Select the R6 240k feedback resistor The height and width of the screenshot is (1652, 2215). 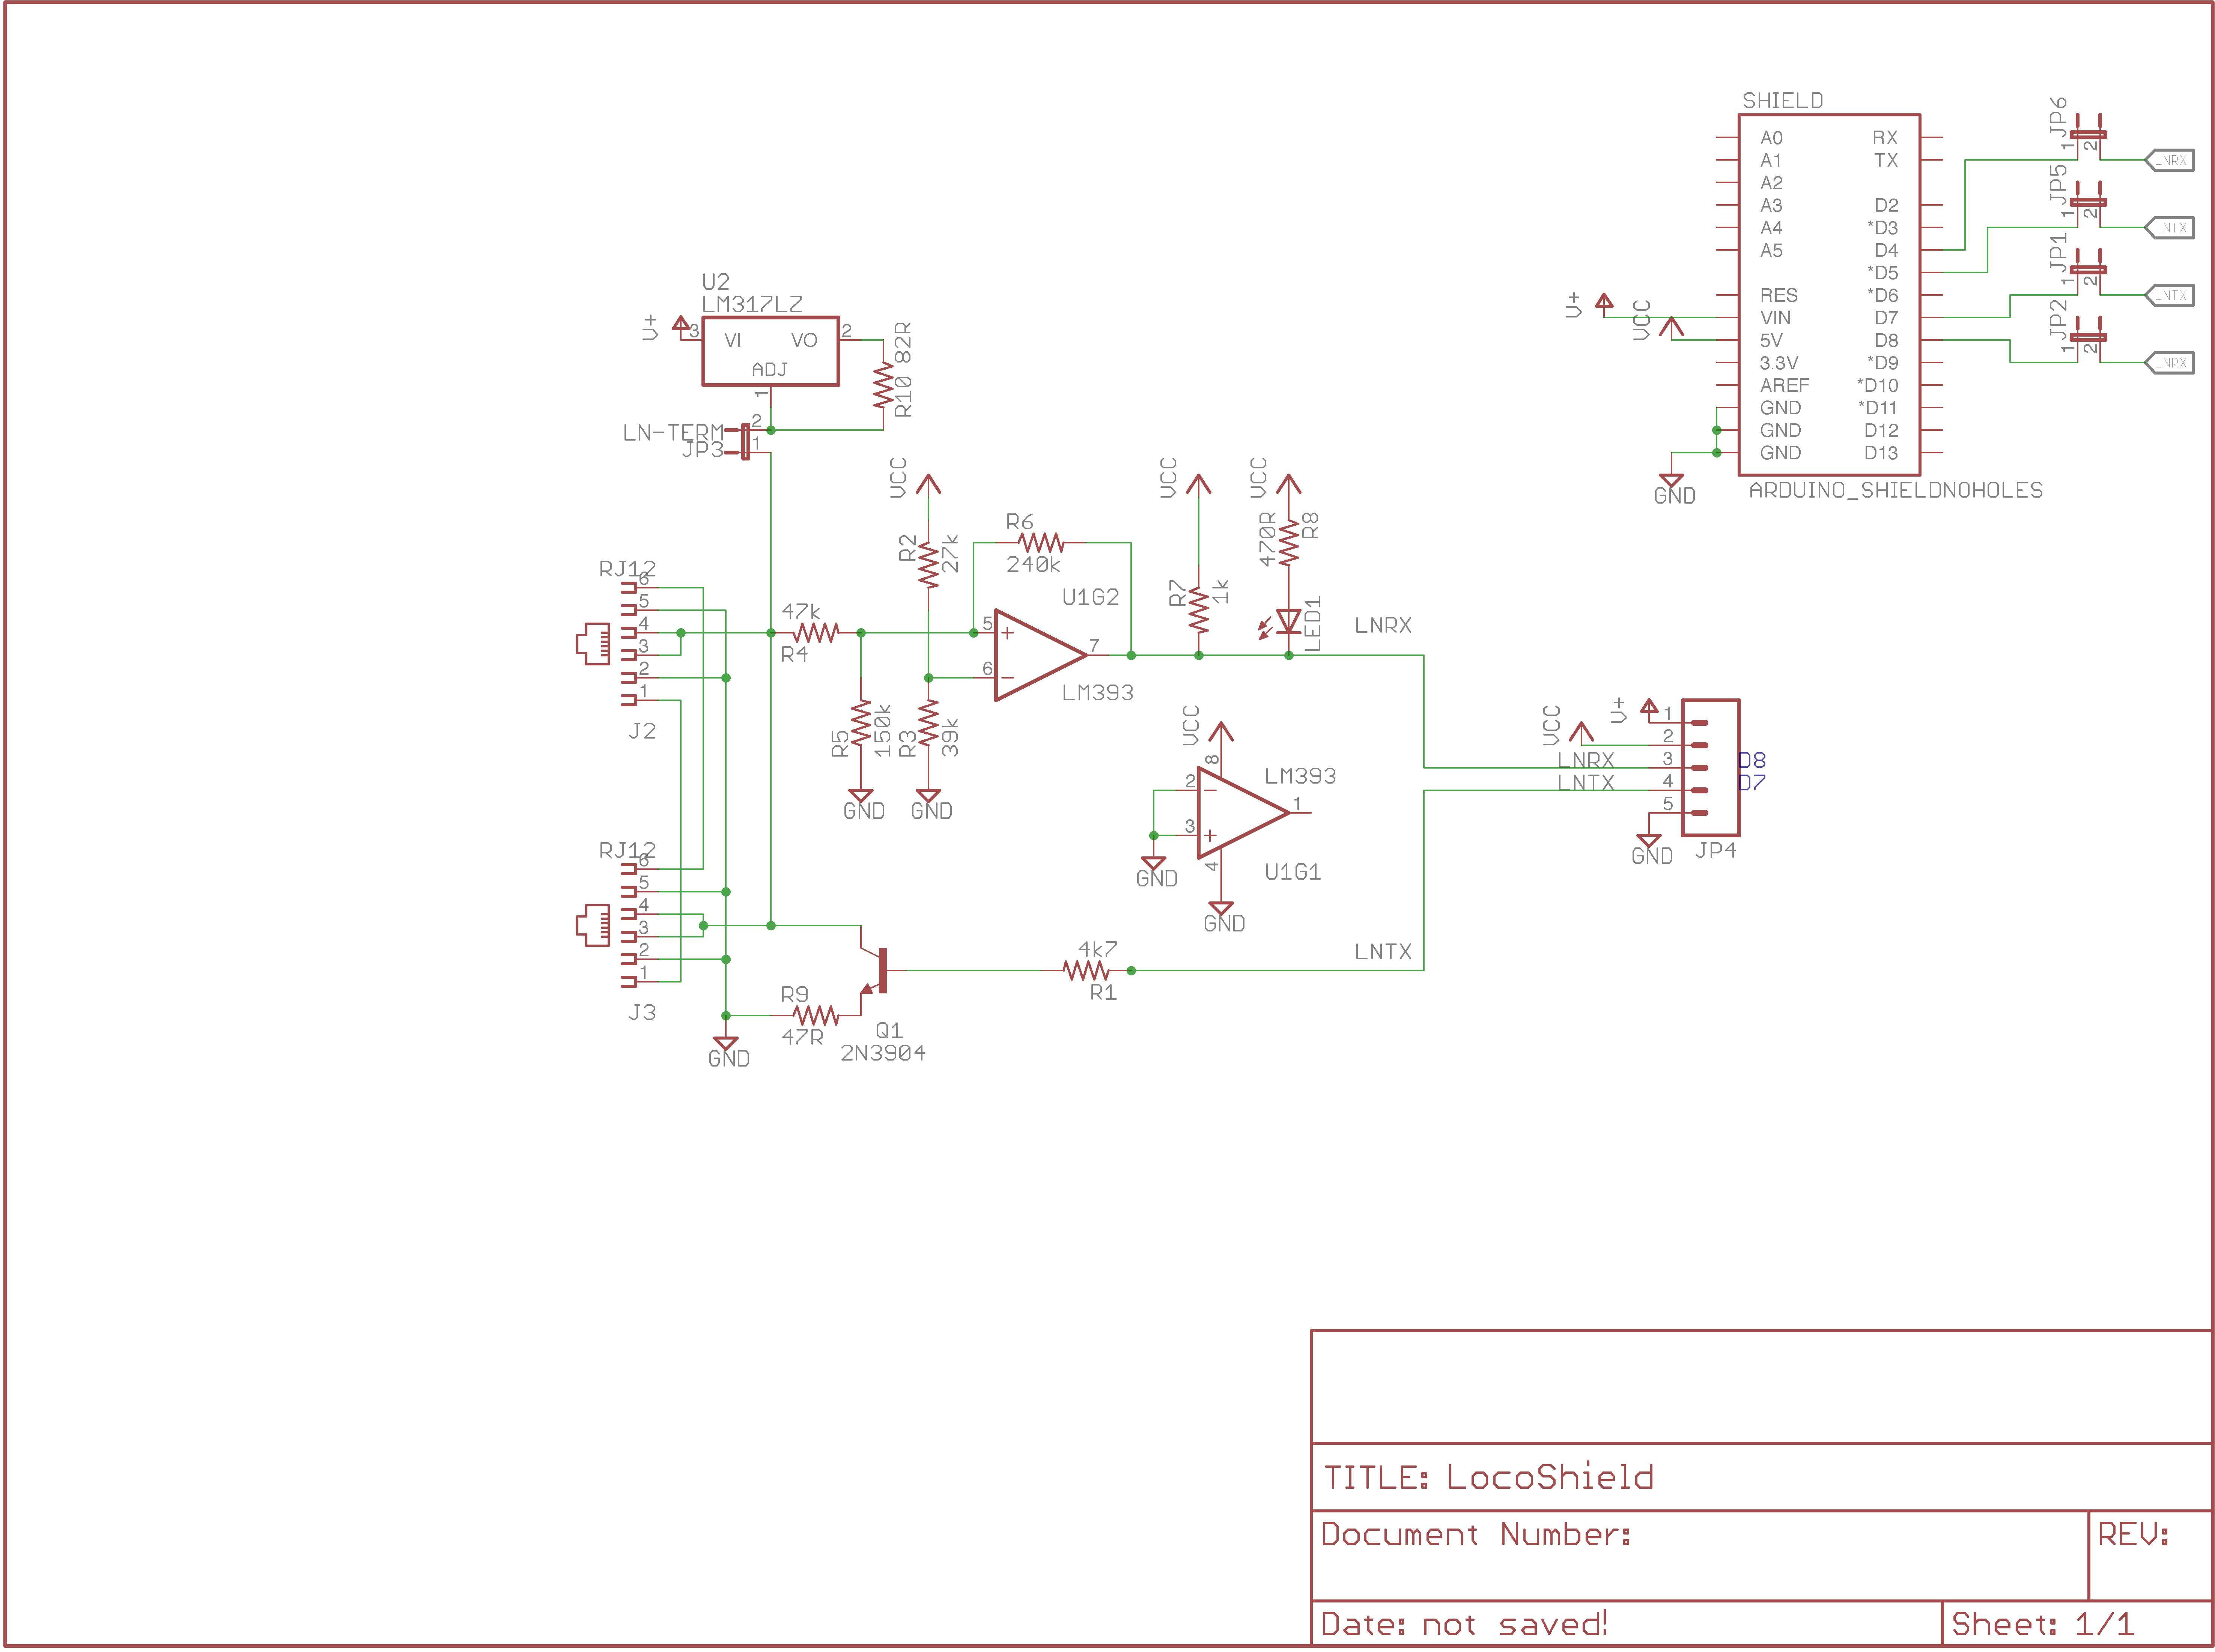(x=1041, y=543)
